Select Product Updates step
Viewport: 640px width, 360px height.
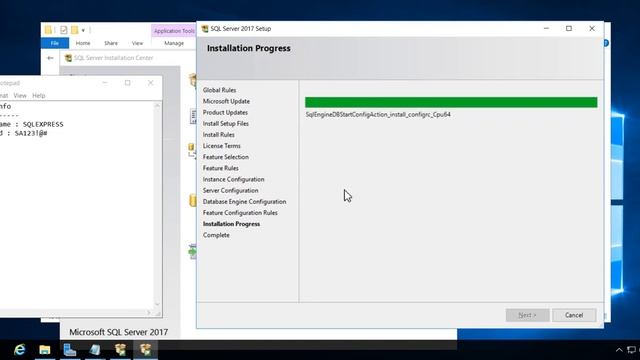pyautogui.click(x=225, y=112)
